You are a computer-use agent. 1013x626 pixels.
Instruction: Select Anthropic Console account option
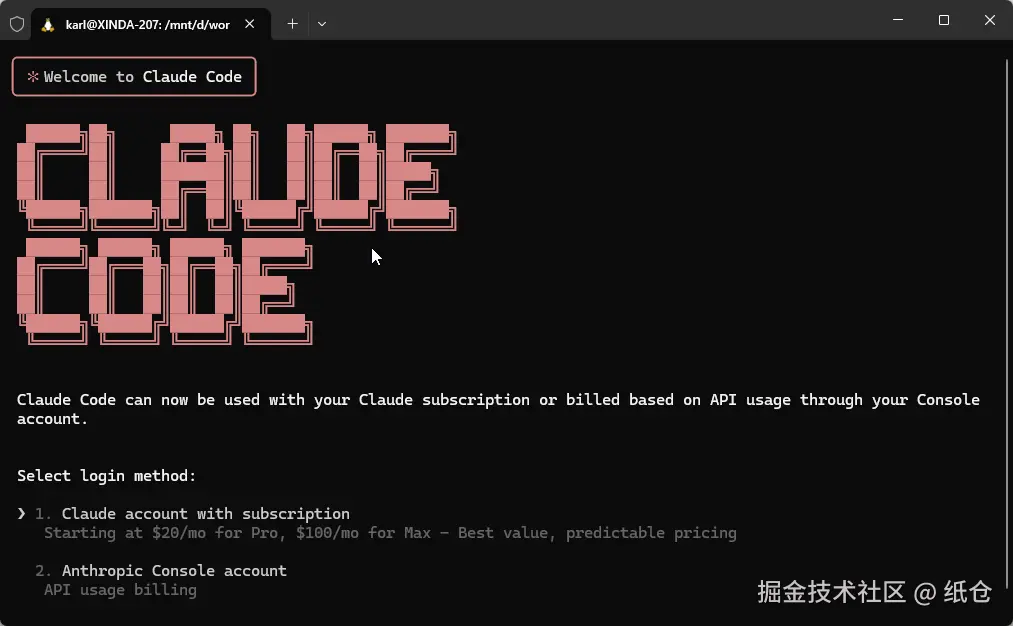point(161,570)
